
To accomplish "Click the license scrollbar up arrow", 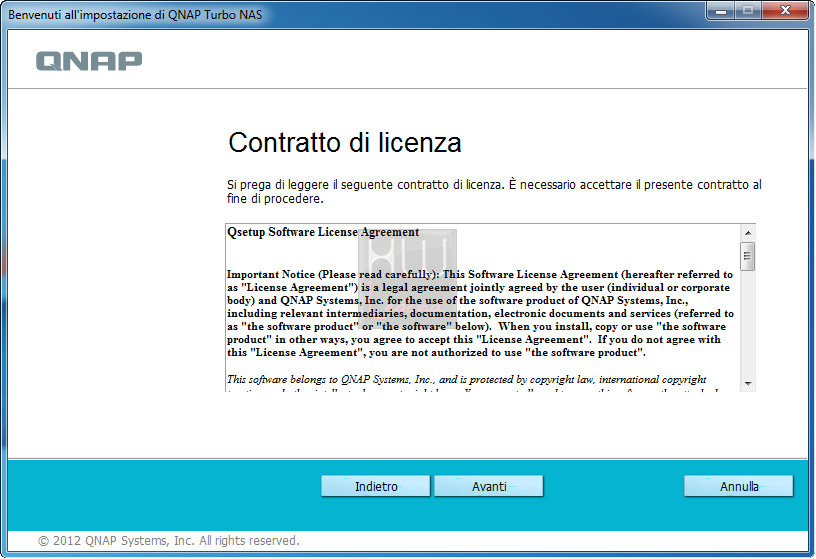I will pos(748,233).
